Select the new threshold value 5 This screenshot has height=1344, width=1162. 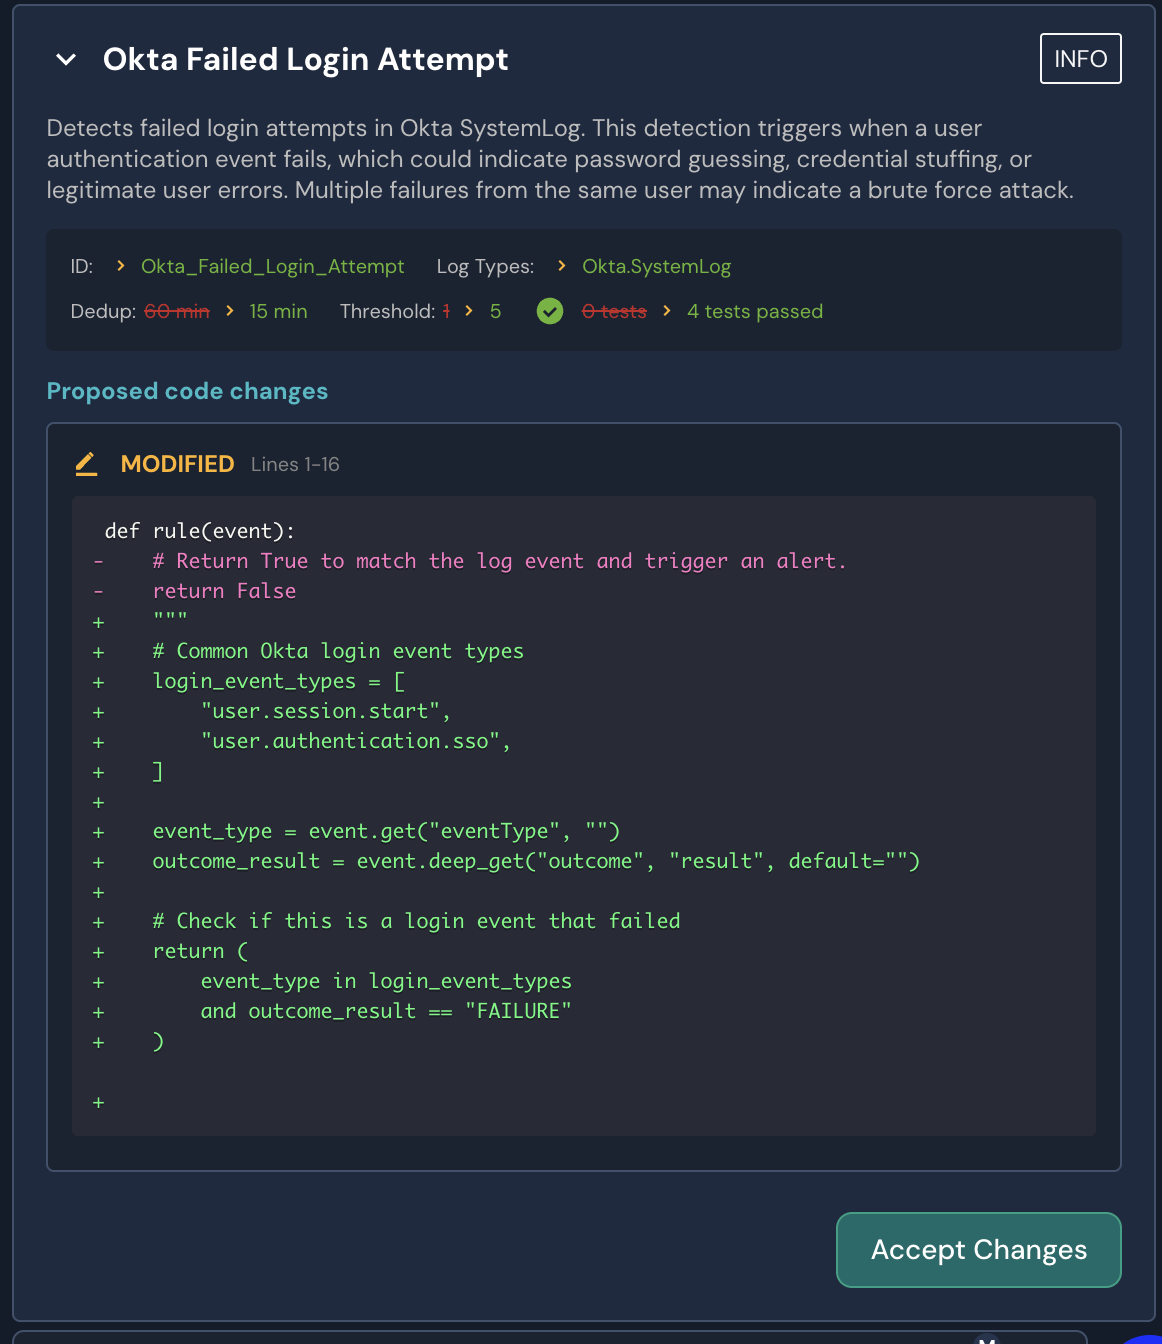point(495,312)
